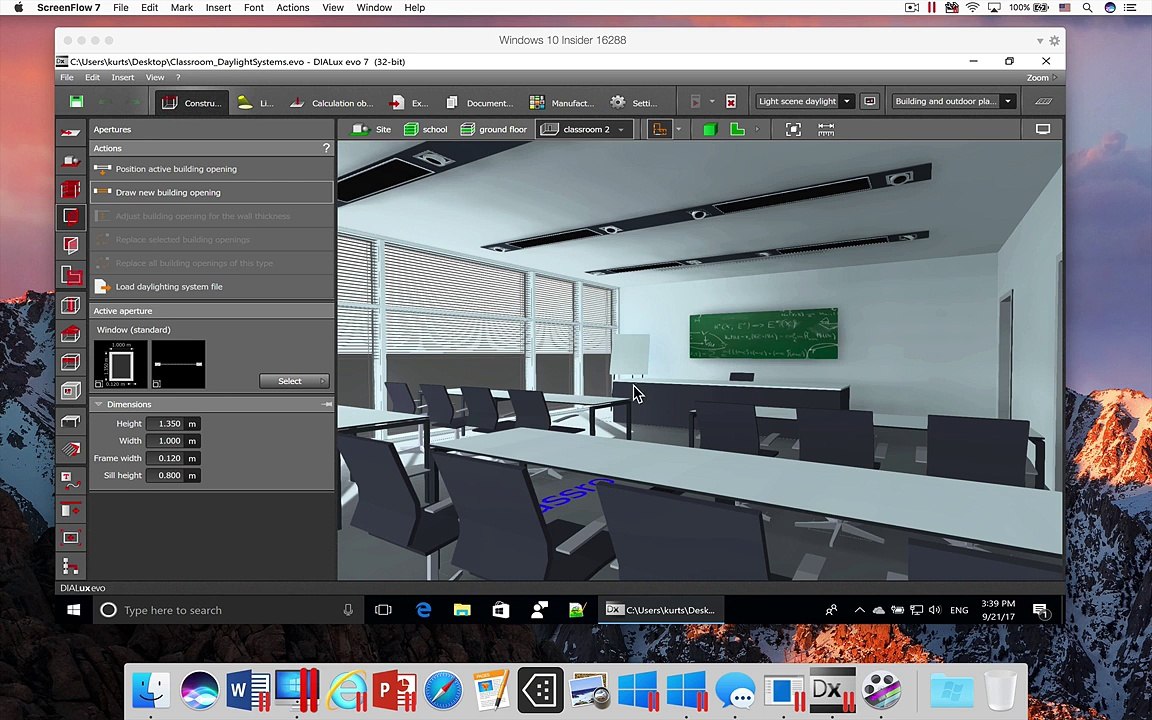Open the roofs tool icon
The width and height of the screenshot is (1152, 720).
pos(71,334)
